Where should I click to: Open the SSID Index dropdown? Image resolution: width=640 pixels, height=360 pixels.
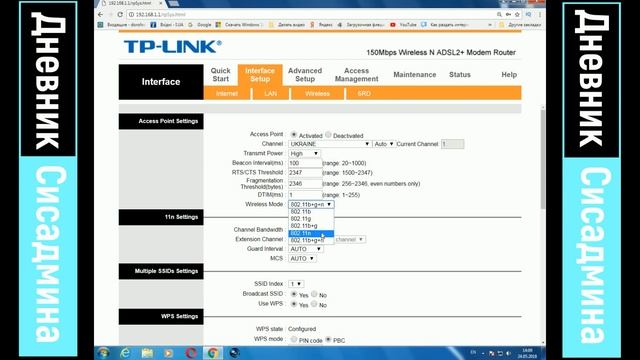click(x=296, y=284)
